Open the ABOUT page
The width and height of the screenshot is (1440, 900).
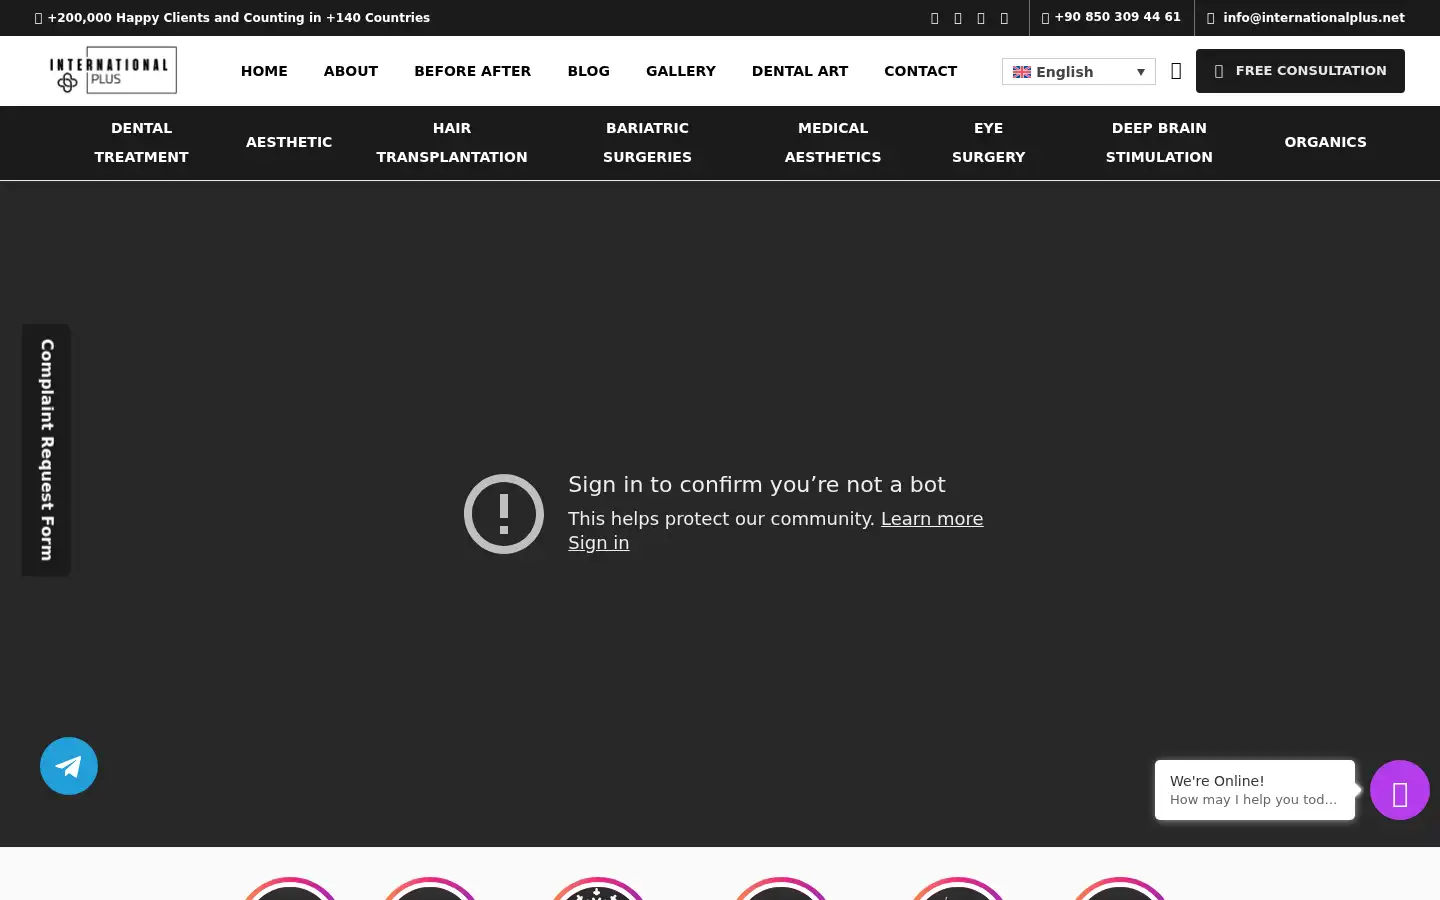[351, 71]
